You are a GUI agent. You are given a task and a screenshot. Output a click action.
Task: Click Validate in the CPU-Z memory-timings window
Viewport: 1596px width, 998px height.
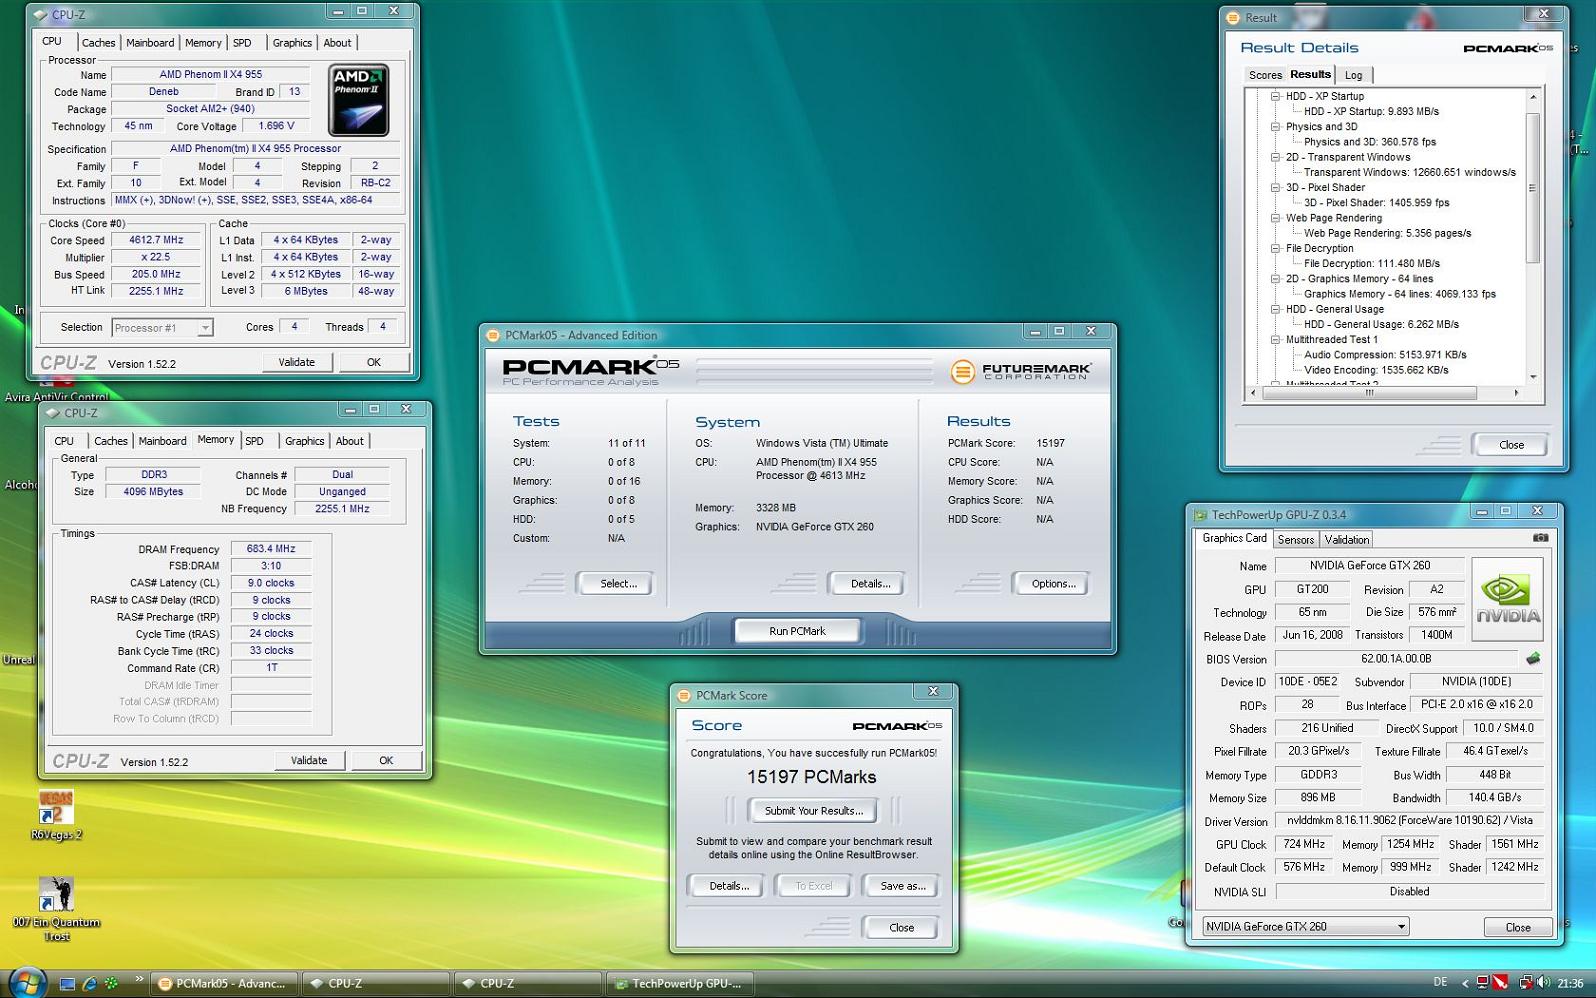point(309,761)
